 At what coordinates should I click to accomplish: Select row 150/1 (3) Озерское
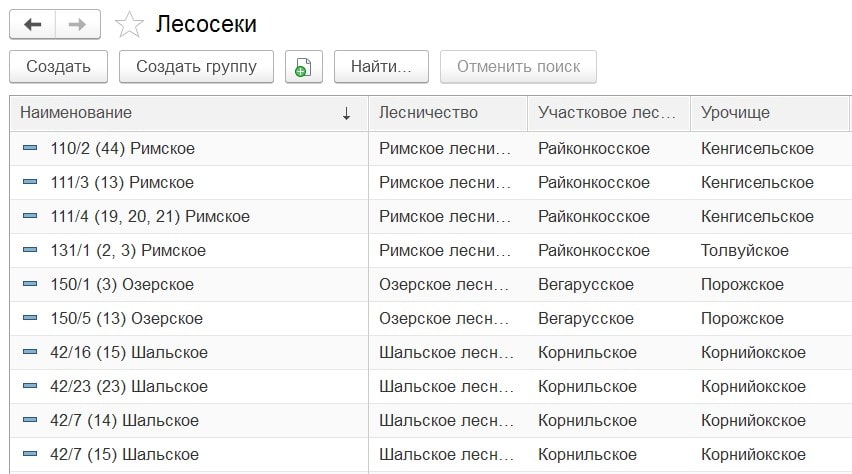(x=430, y=284)
